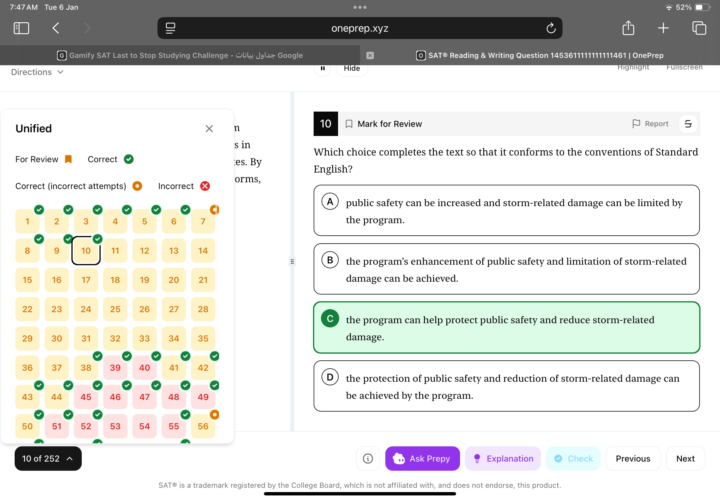Select answer choice B
This screenshot has width=720, height=500.
coord(507,269)
